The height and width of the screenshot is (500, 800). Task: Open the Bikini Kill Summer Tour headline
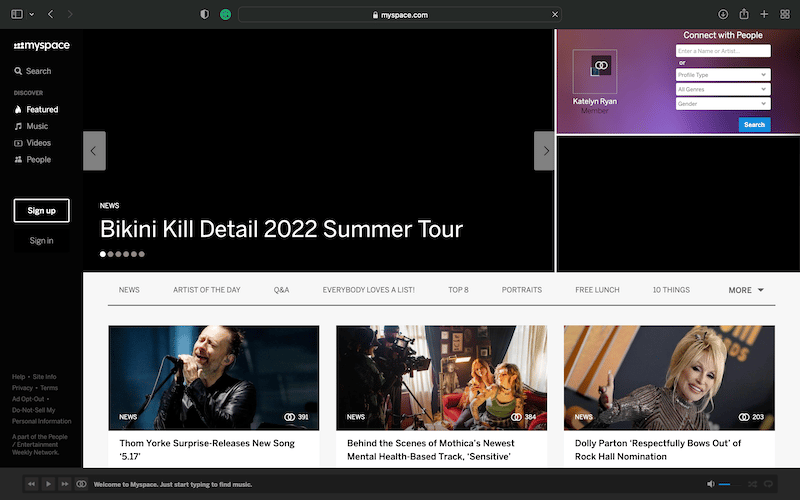point(281,229)
